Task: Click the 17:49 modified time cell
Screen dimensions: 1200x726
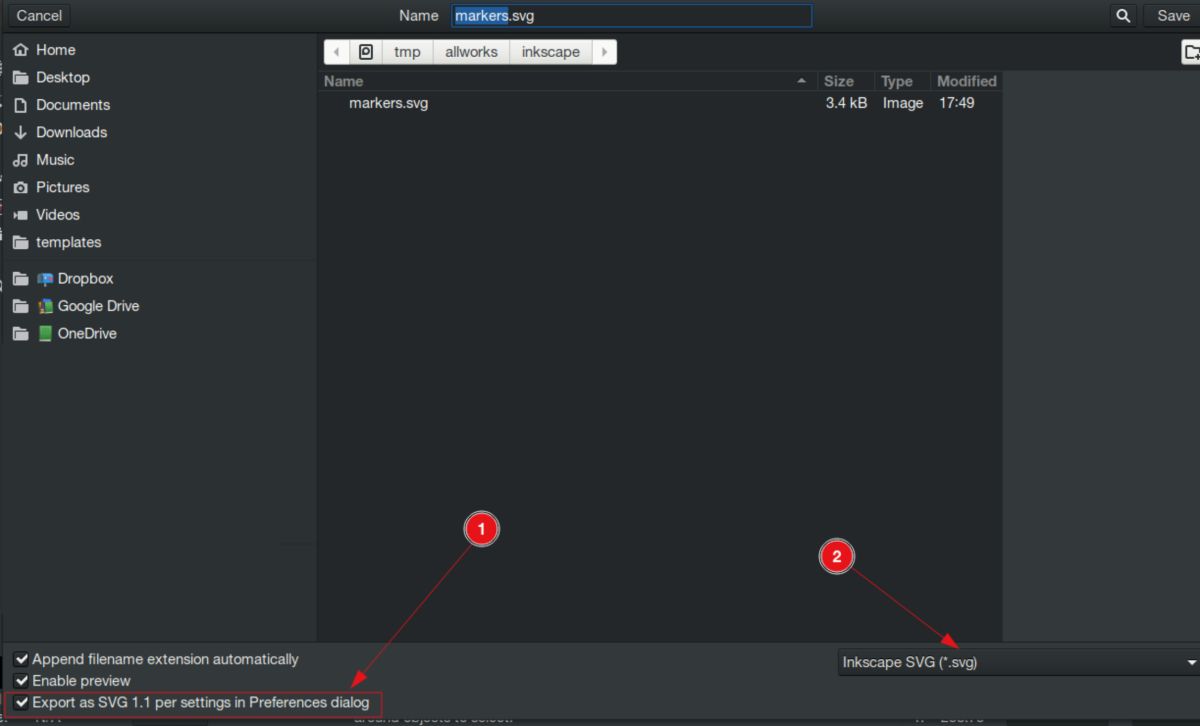Action: tap(957, 103)
